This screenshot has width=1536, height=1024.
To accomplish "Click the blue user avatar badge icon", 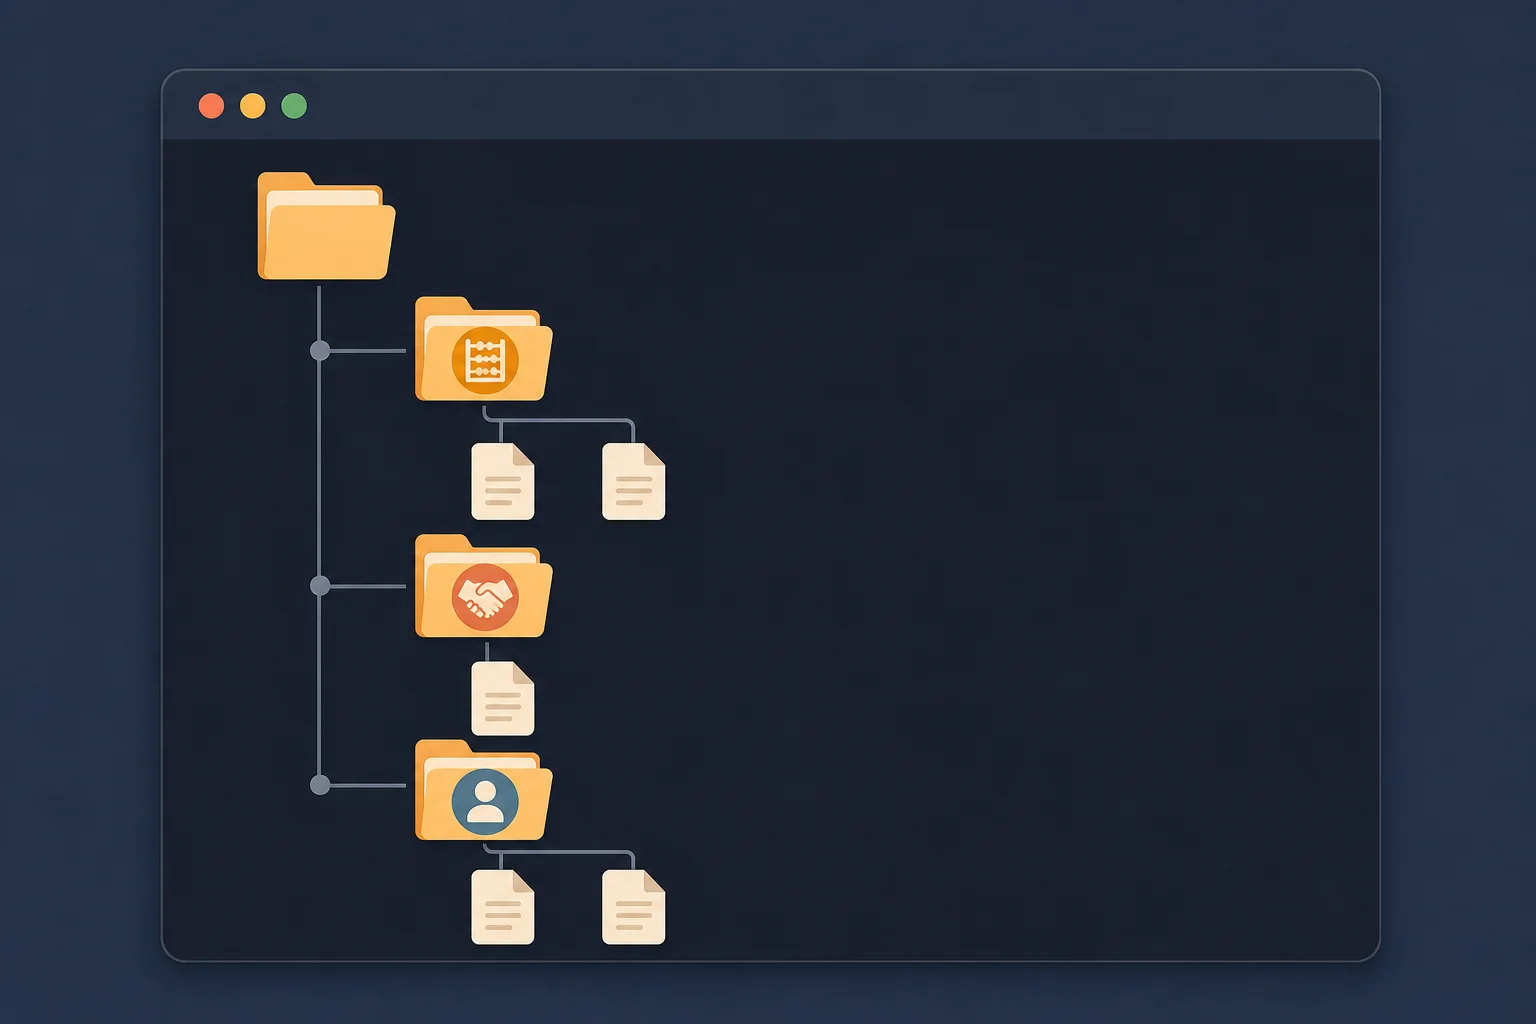I will point(485,801).
